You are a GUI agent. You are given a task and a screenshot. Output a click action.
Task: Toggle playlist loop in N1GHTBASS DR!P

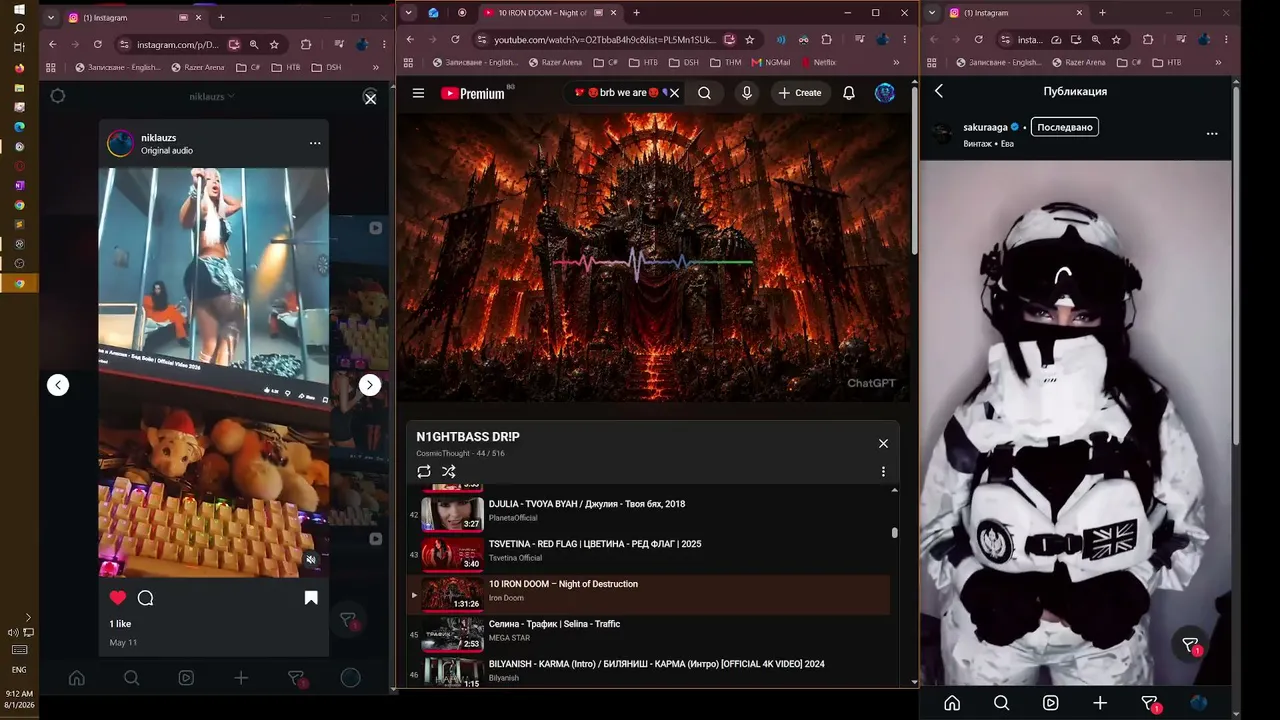point(424,472)
